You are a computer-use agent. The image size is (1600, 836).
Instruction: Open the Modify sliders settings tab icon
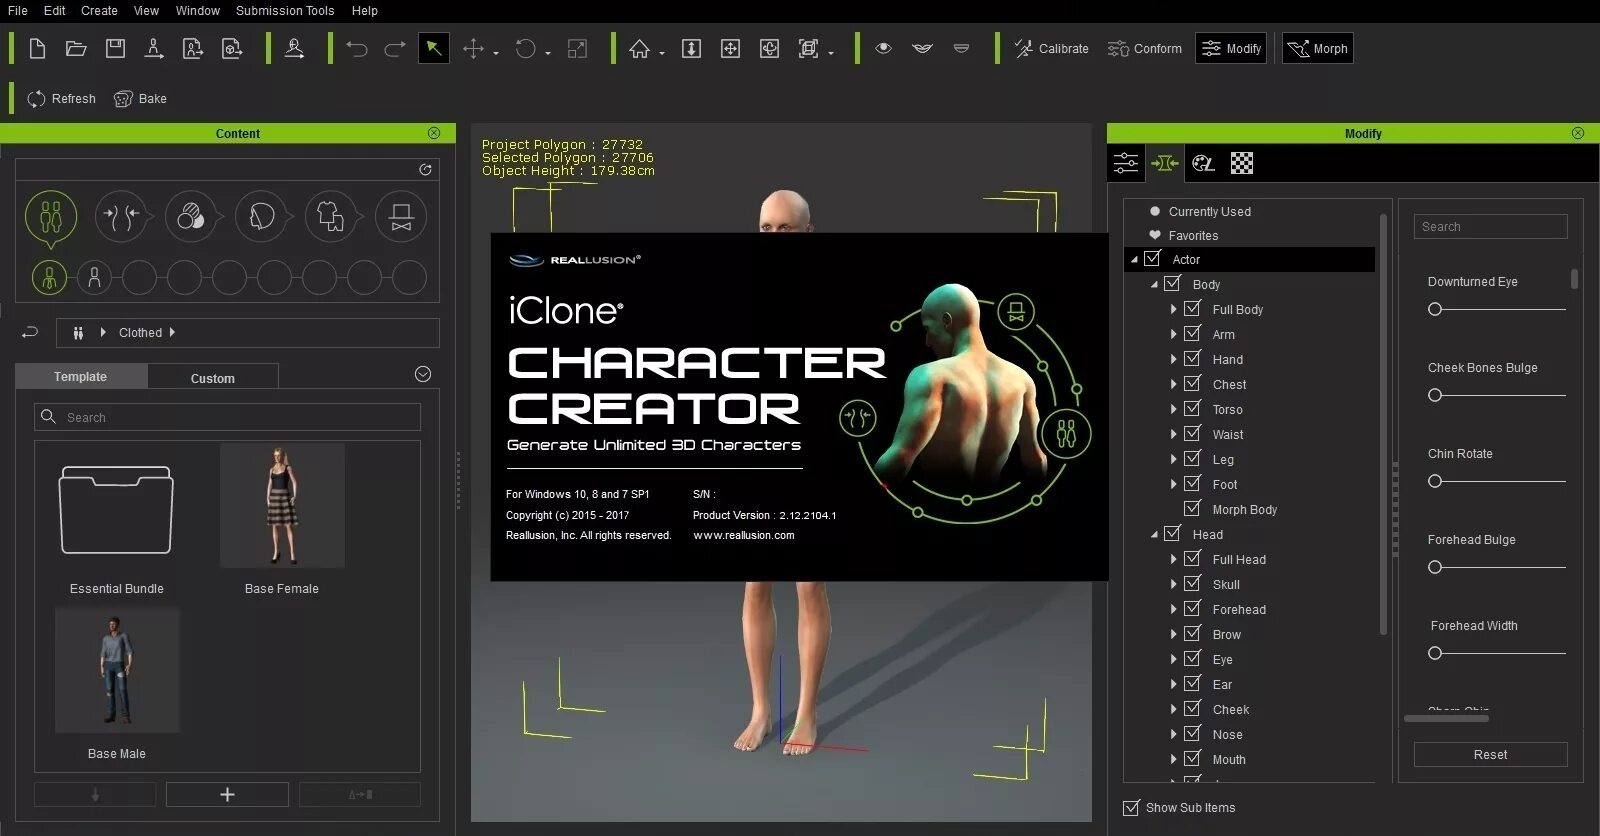coord(1126,163)
